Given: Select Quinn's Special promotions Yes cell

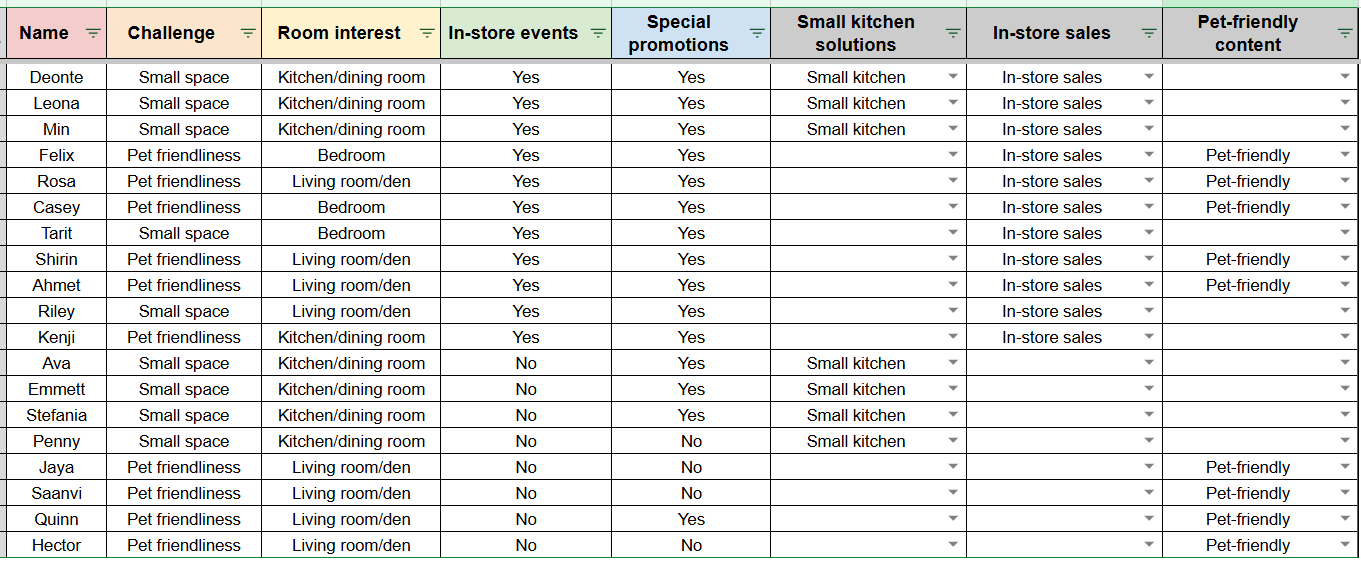Looking at the screenshot, I should pos(691,519).
